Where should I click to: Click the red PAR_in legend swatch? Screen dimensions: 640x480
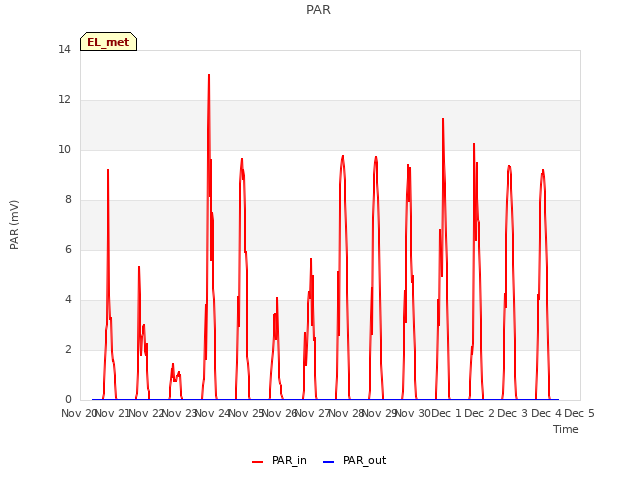click(257, 462)
